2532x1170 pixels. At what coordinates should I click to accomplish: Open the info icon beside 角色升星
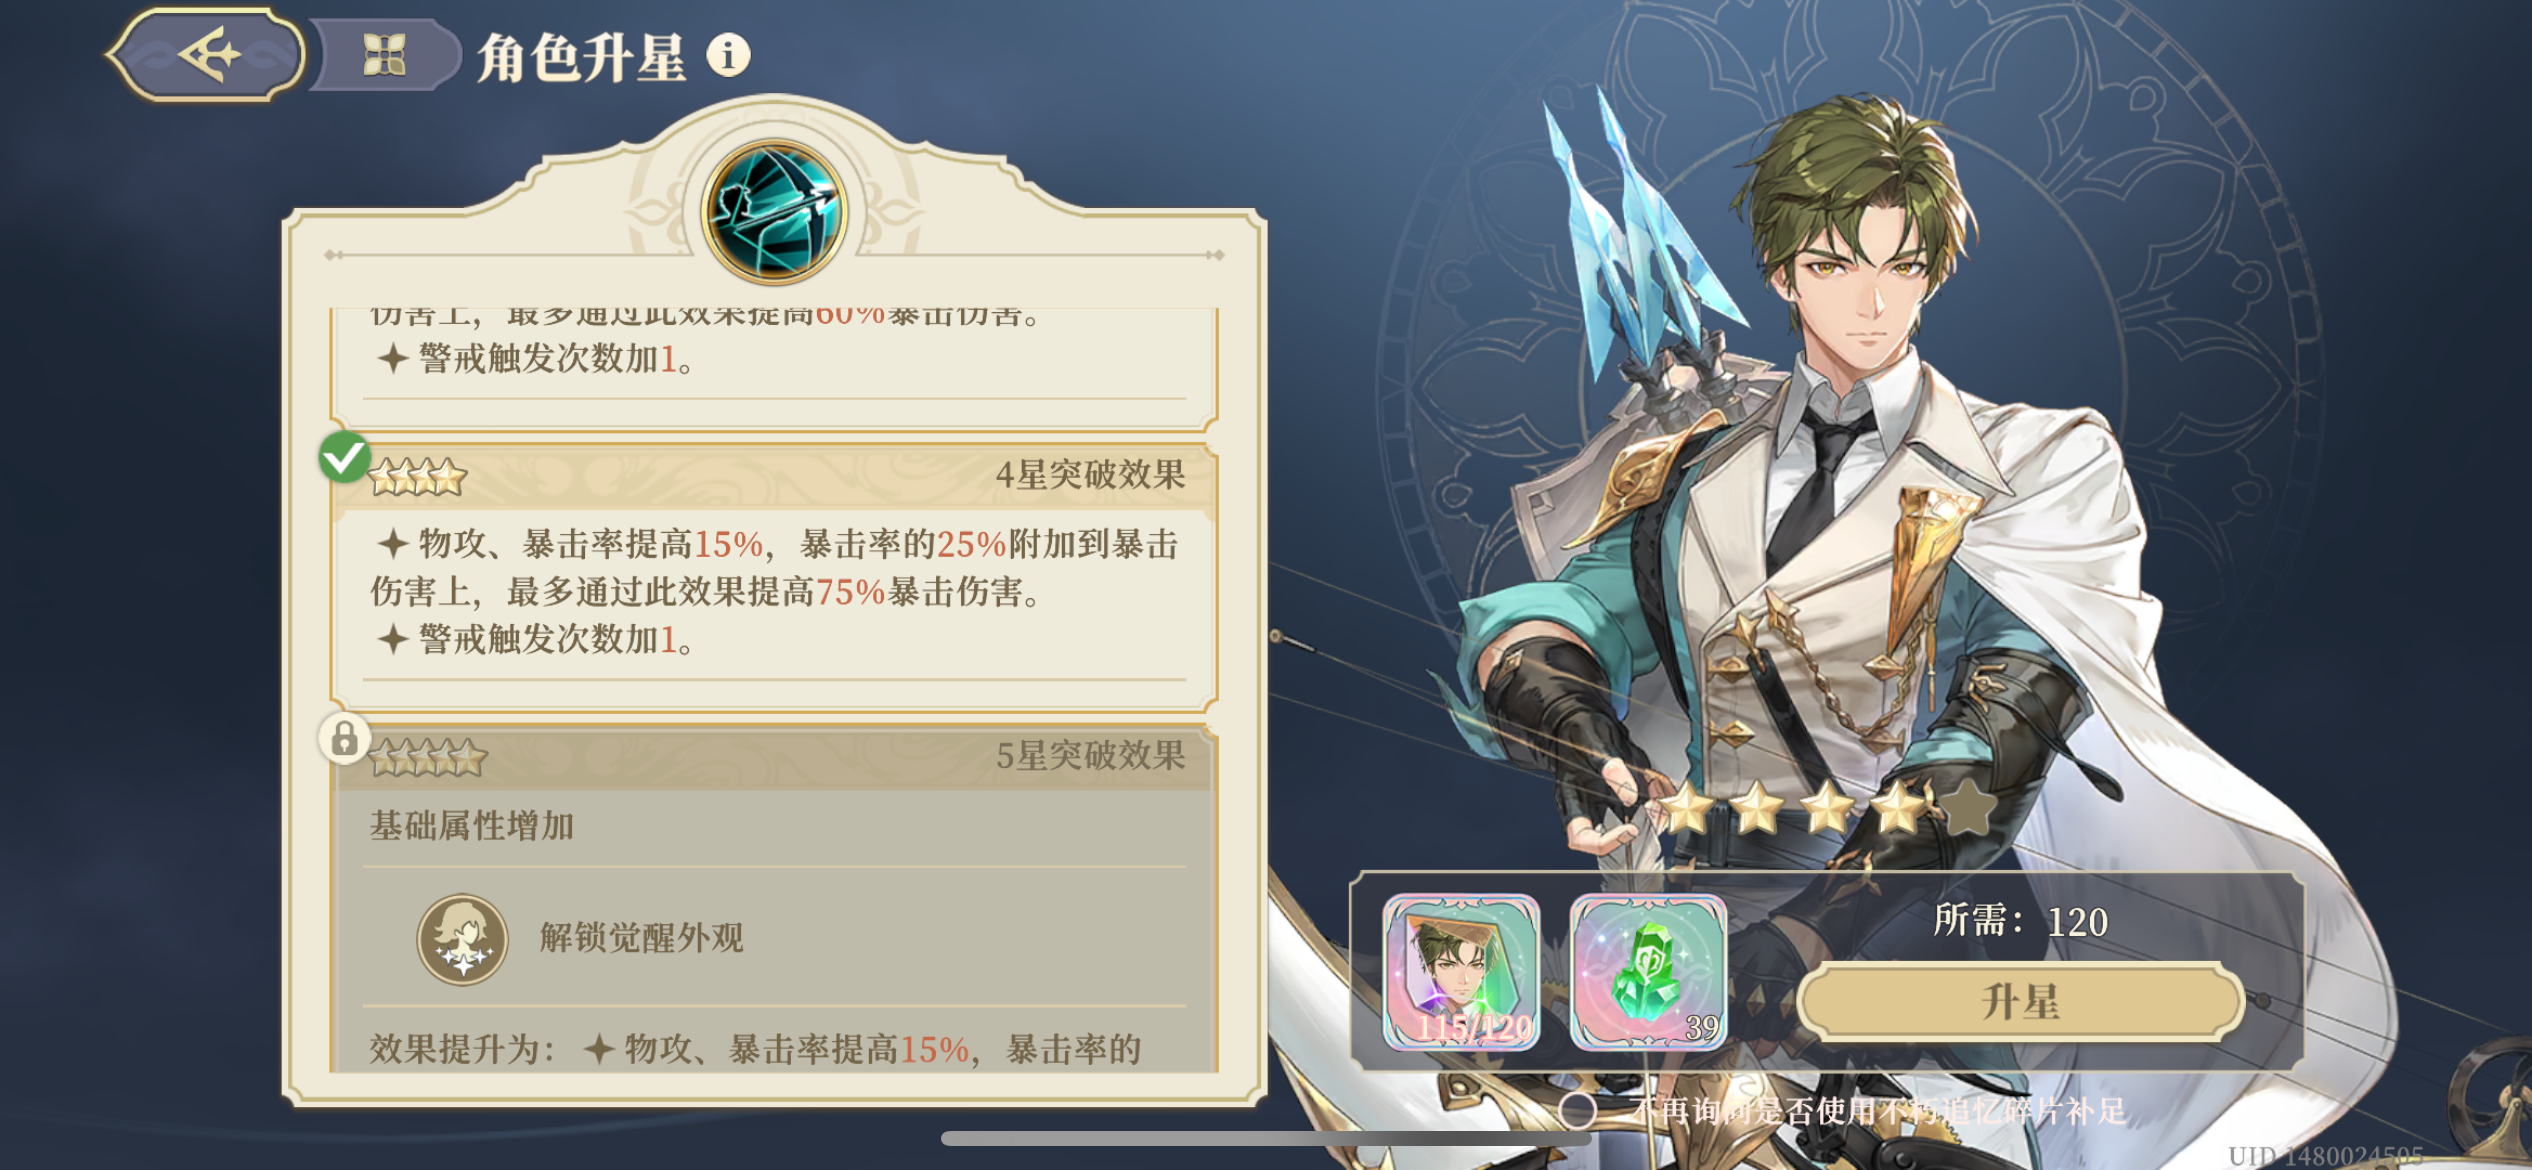coord(728,54)
